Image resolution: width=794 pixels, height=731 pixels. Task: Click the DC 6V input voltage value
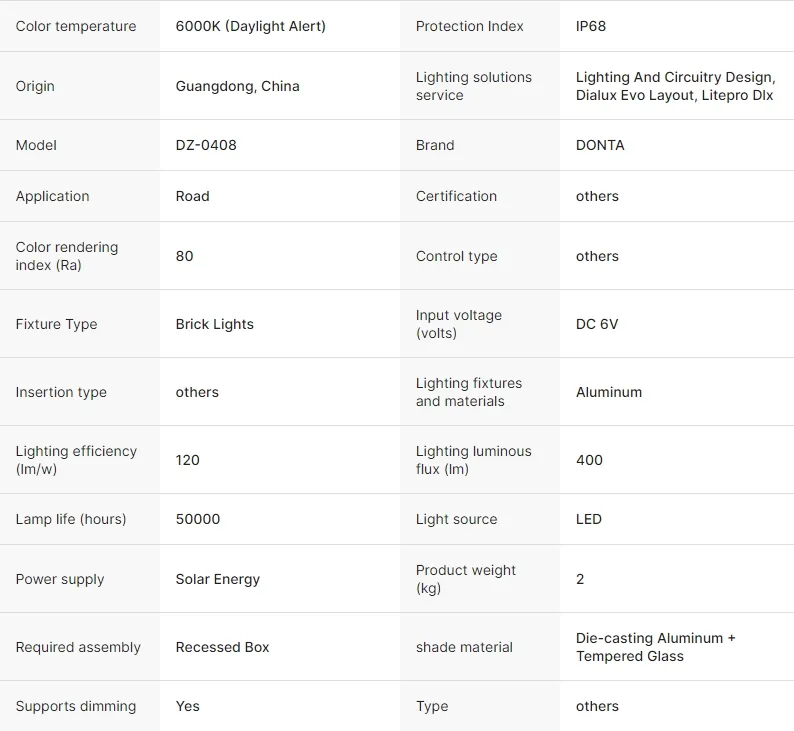click(x=597, y=324)
